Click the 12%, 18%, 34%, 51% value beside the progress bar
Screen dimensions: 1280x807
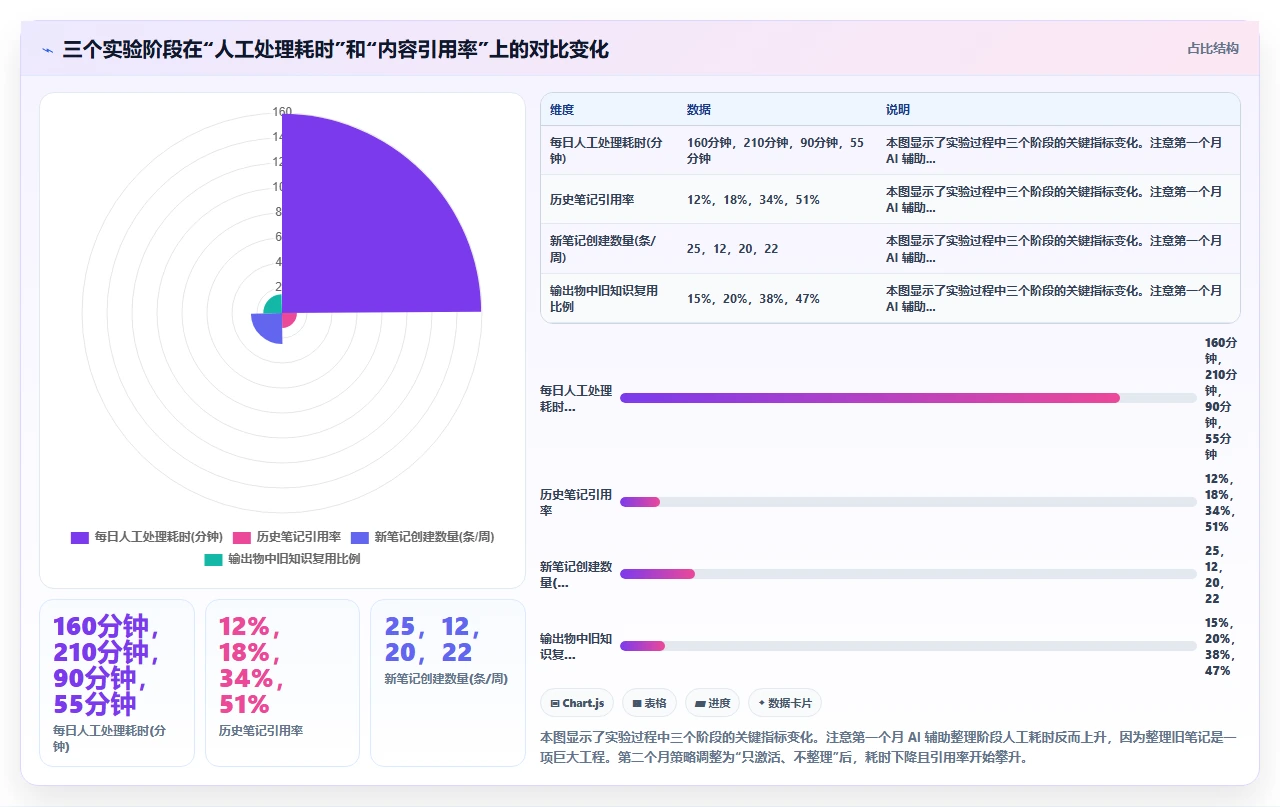(1219, 502)
